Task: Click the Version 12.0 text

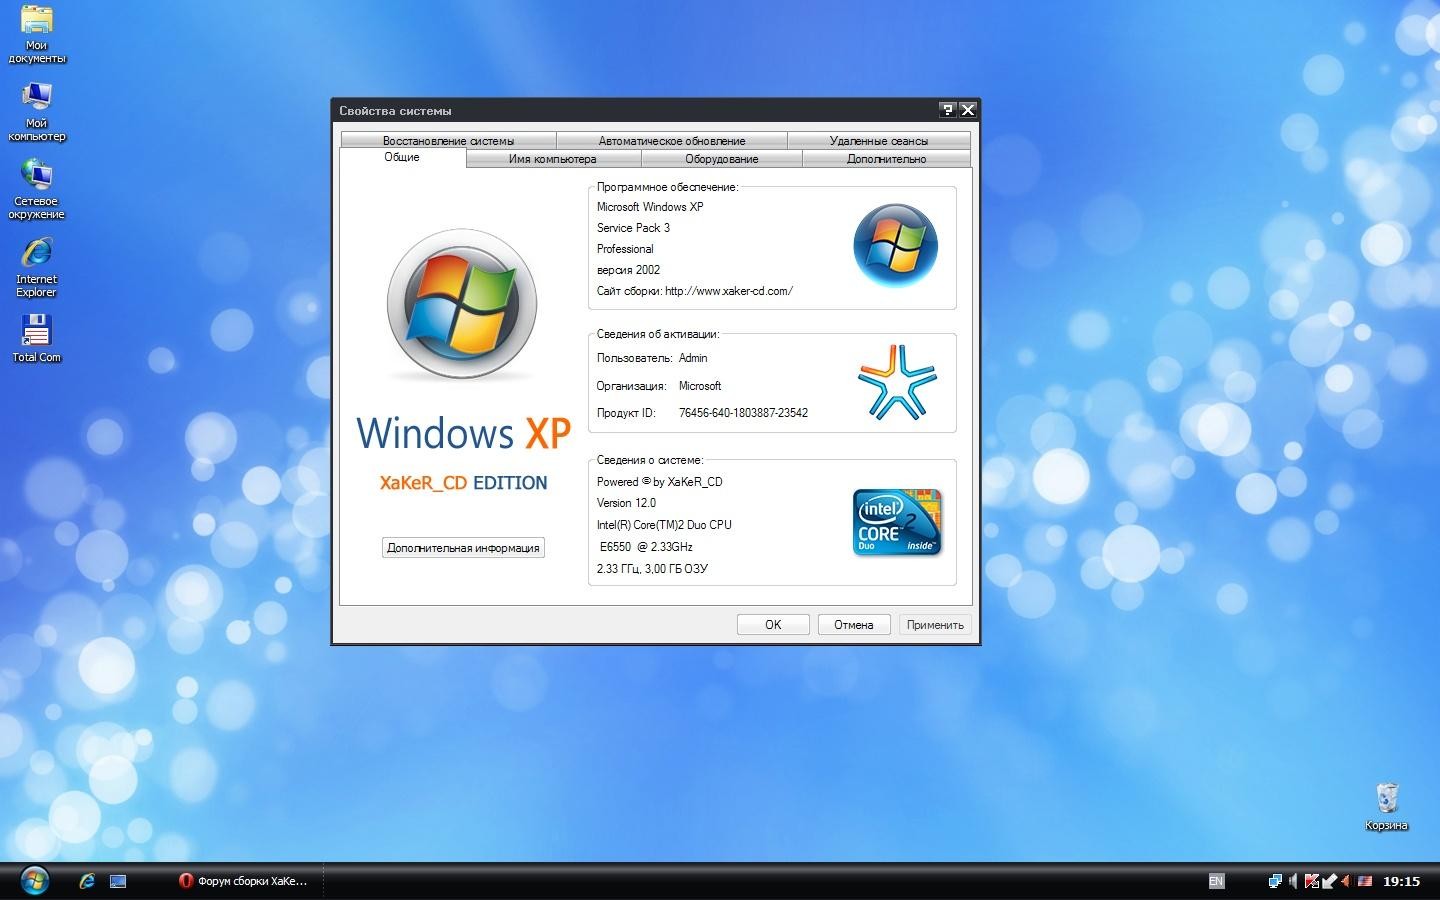Action: [x=626, y=503]
